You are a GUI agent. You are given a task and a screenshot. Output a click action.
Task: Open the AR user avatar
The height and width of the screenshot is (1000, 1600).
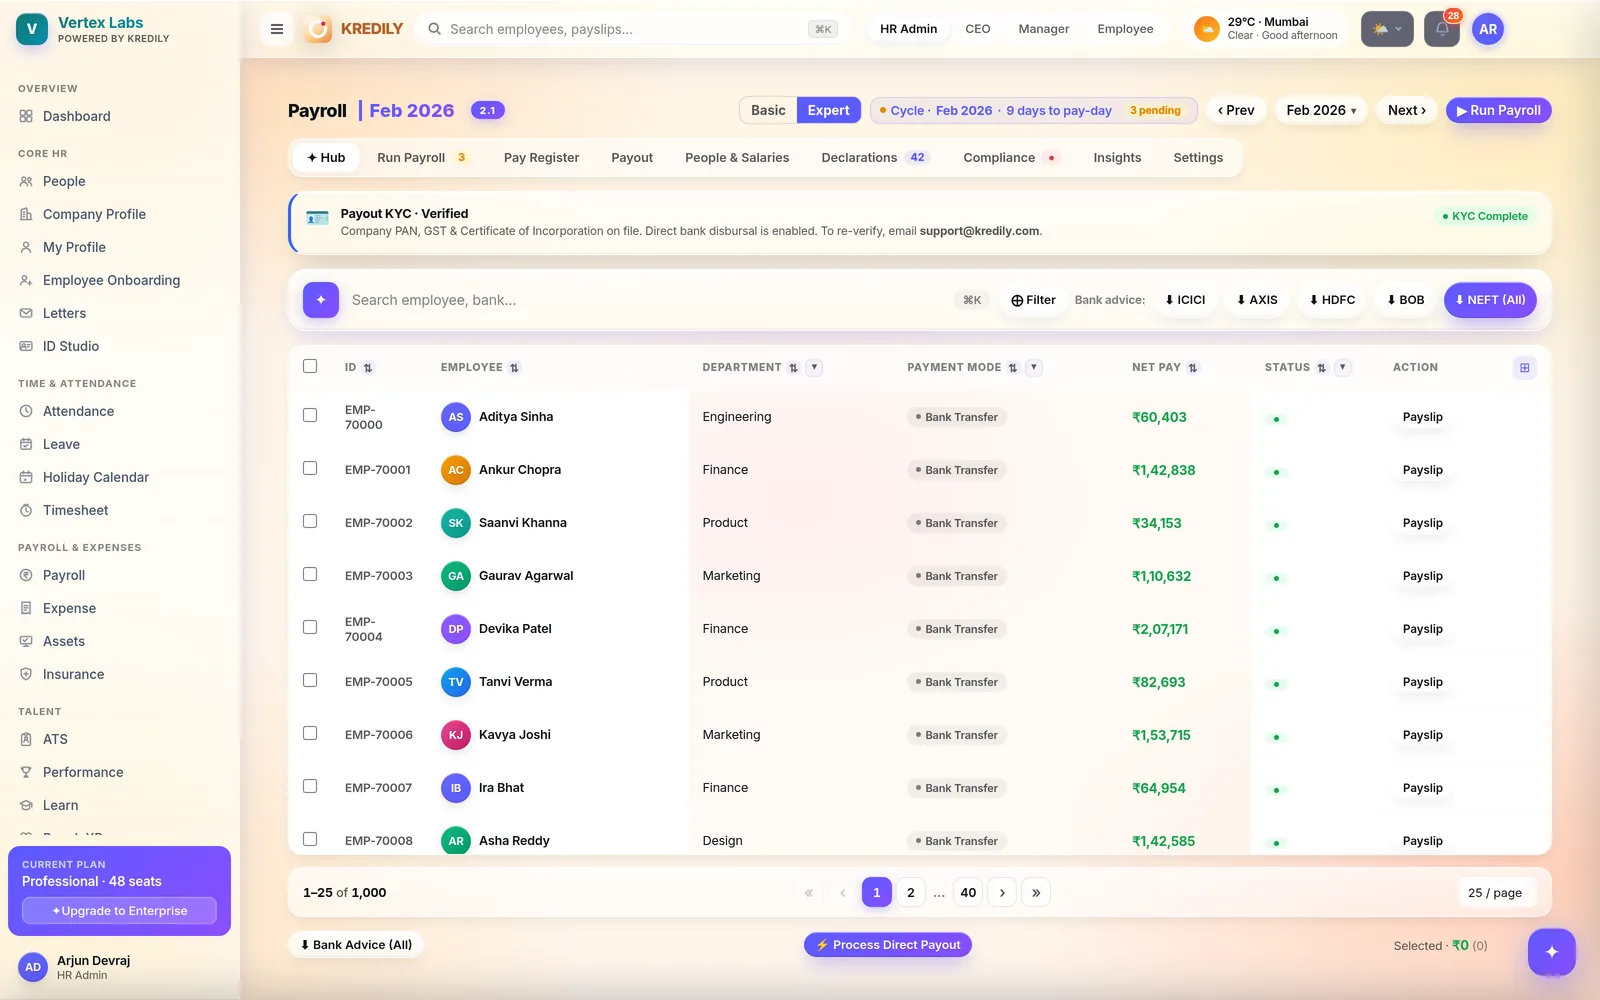point(1488,29)
